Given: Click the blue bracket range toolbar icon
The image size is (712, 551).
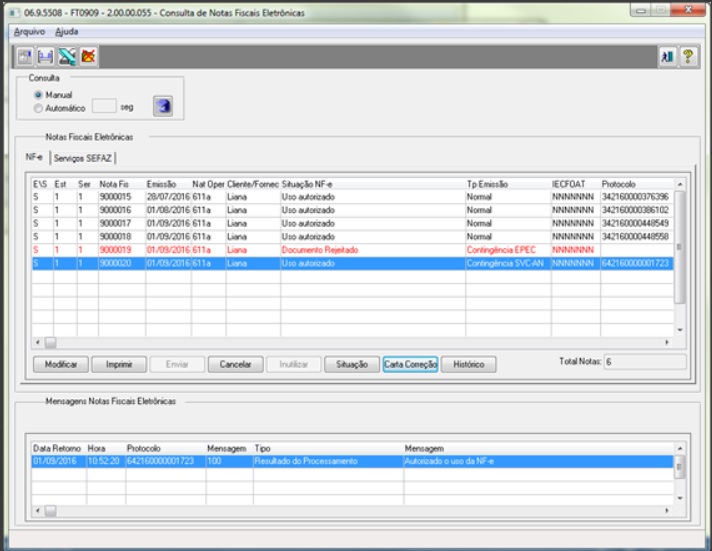Looking at the screenshot, I should 45,56.
